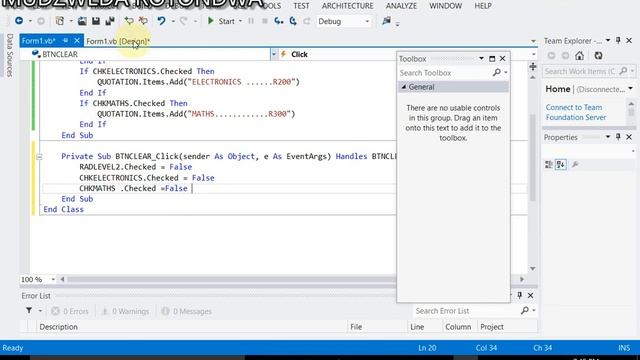The width and height of the screenshot is (640, 360).
Task: Open Toolbox window options dropdown
Action: 481,59
